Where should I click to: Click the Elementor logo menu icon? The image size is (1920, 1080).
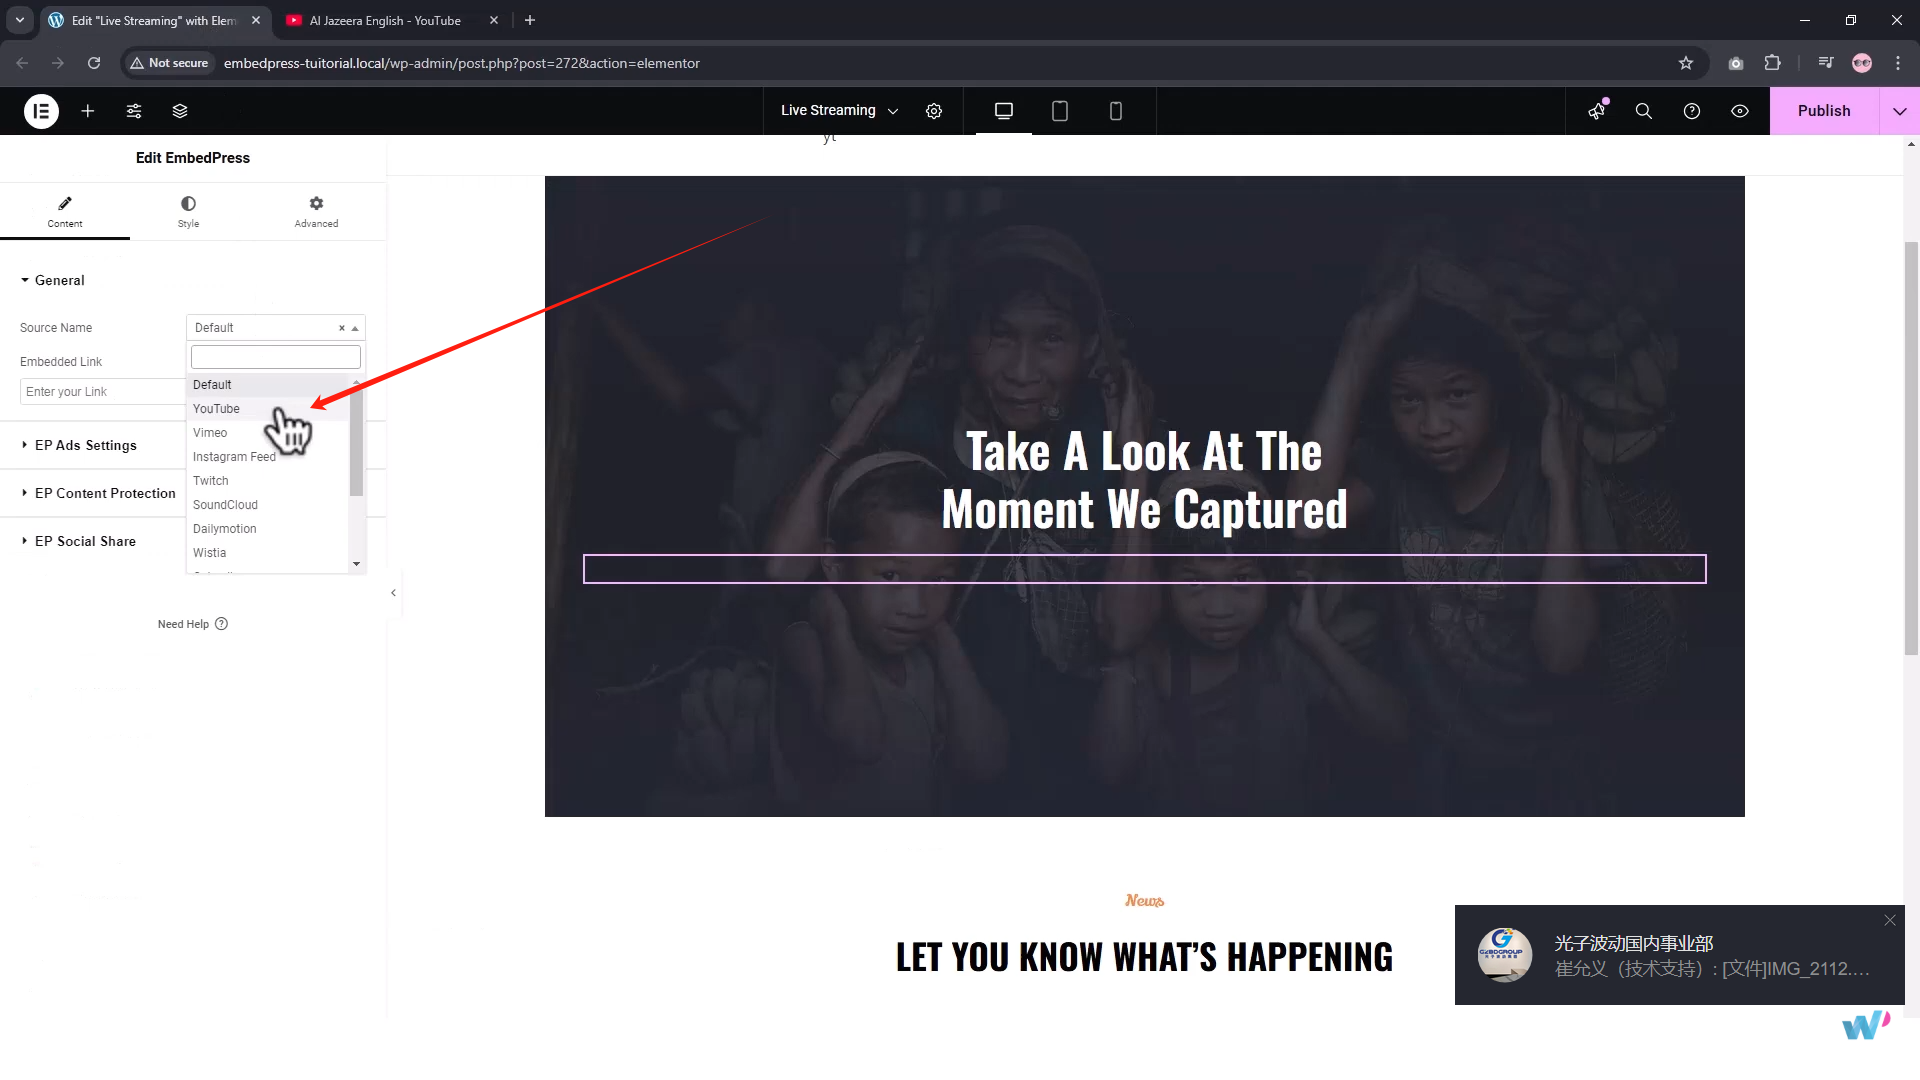click(41, 111)
